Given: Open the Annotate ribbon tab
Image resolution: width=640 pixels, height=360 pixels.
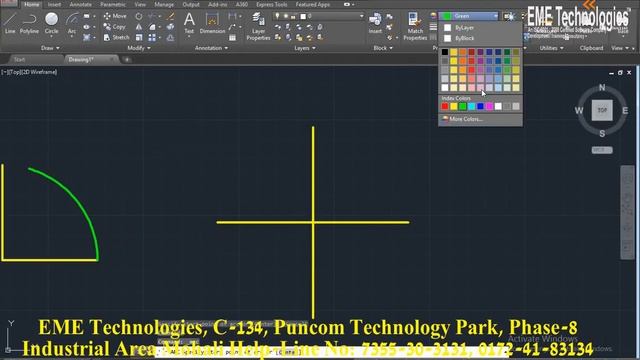Looking at the screenshot, I should click(x=80, y=4).
